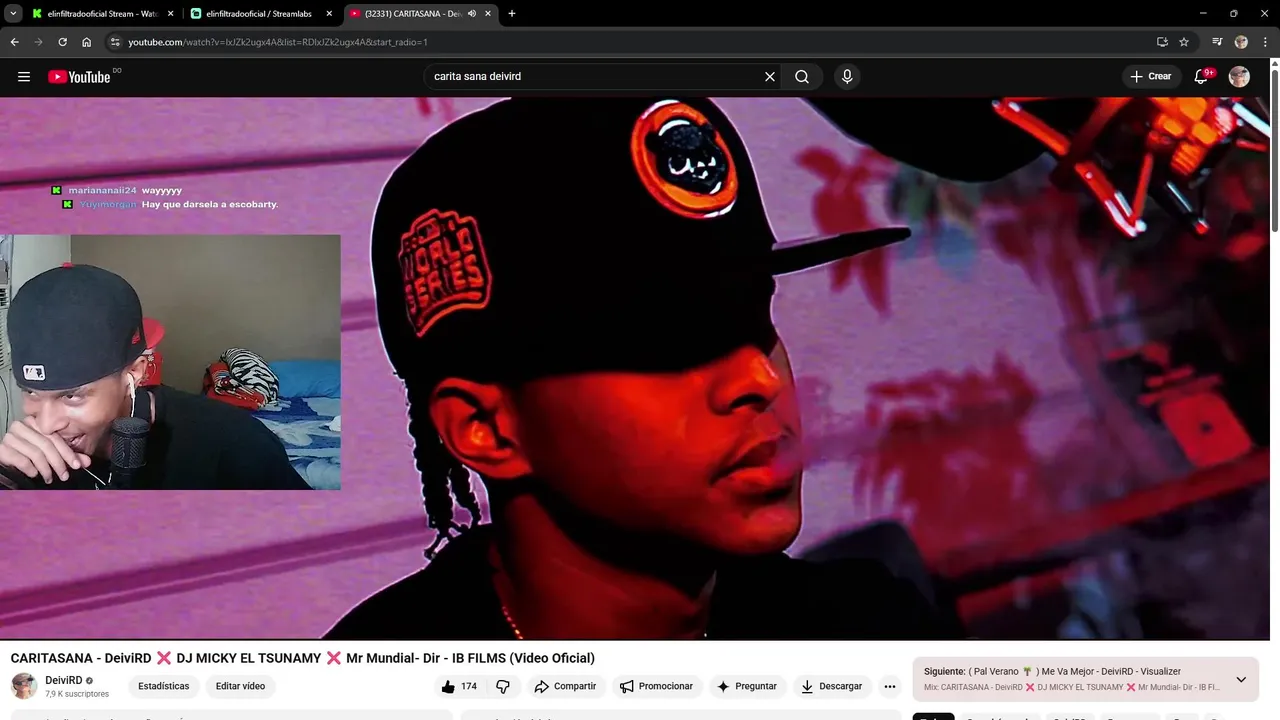The height and width of the screenshot is (720, 1280).
Task: Go to YouTube home via the logo
Action: point(79,77)
